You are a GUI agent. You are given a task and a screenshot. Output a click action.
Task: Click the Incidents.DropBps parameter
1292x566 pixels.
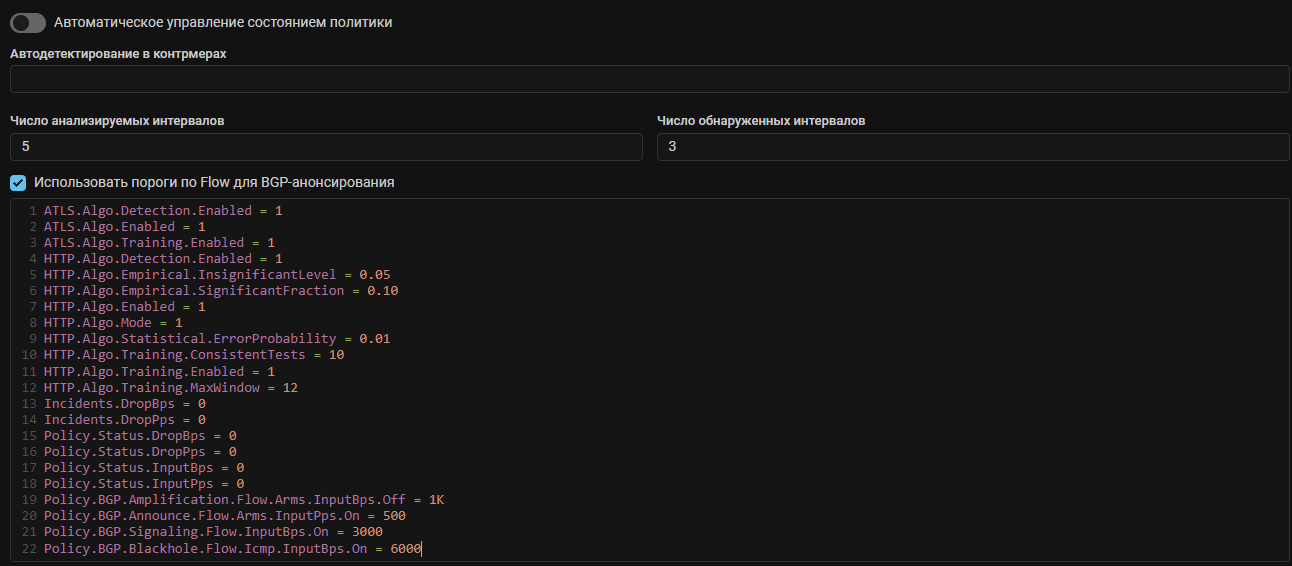pos(112,403)
